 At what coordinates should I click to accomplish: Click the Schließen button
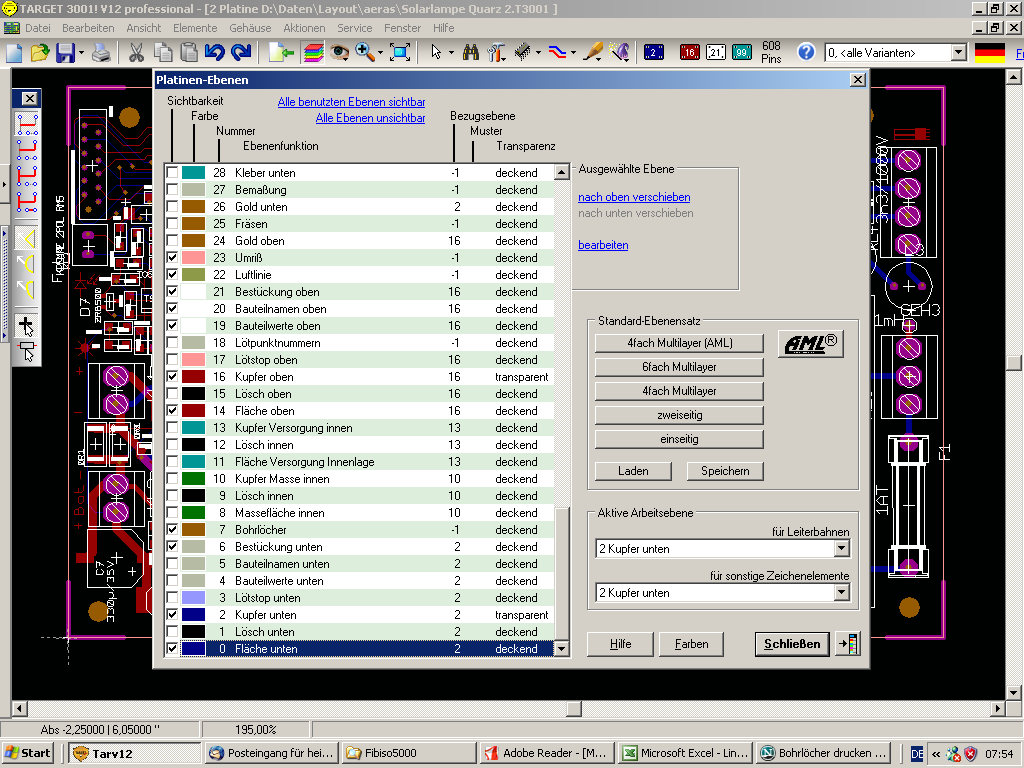point(792,644)
